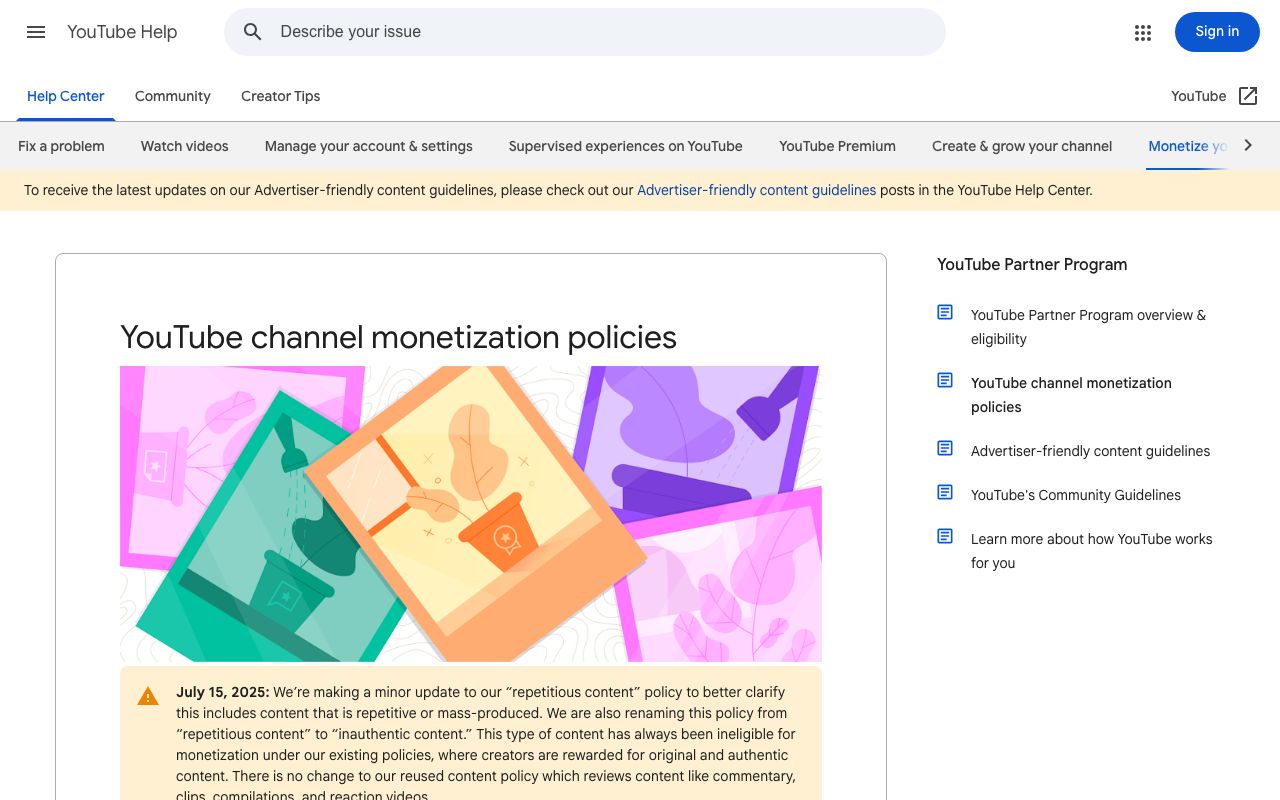Switch to the Community tab
The image size is (1280, 800).
(173, 96)
